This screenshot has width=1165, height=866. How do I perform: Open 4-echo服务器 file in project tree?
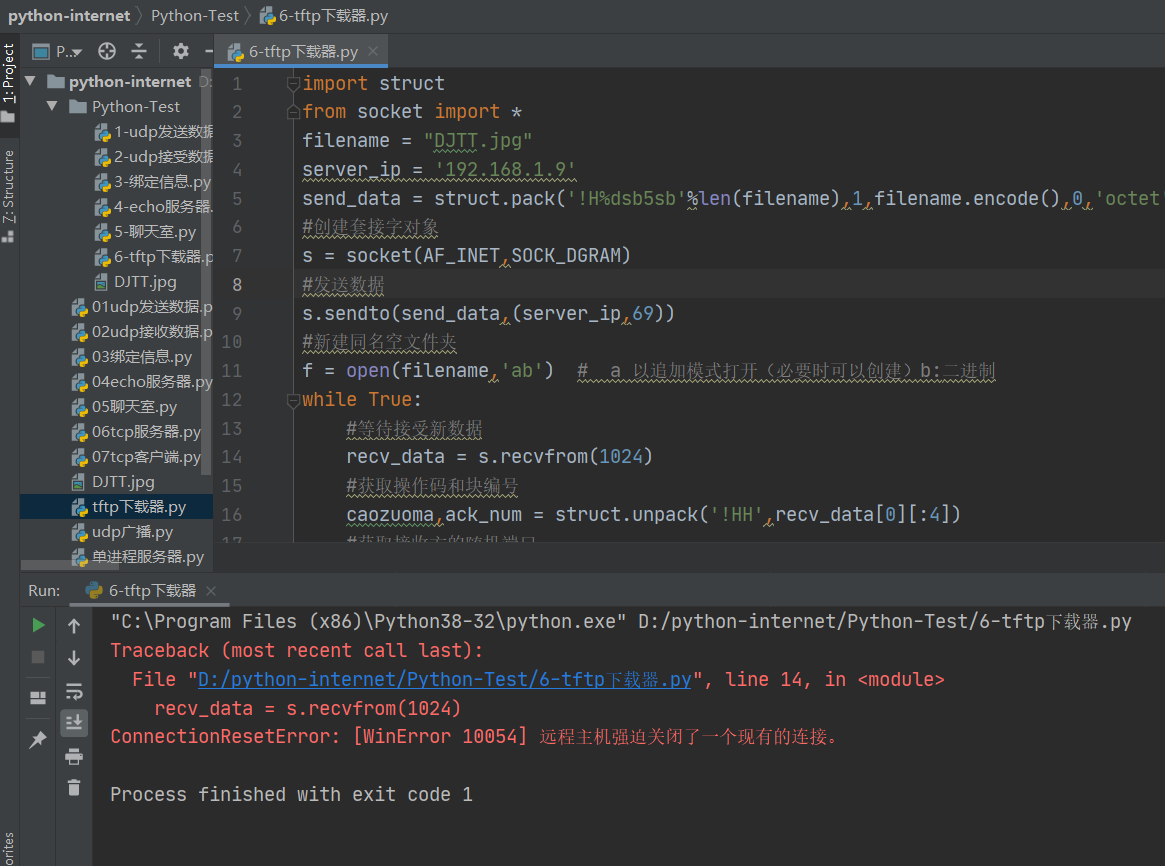click(x=154, y=206)
